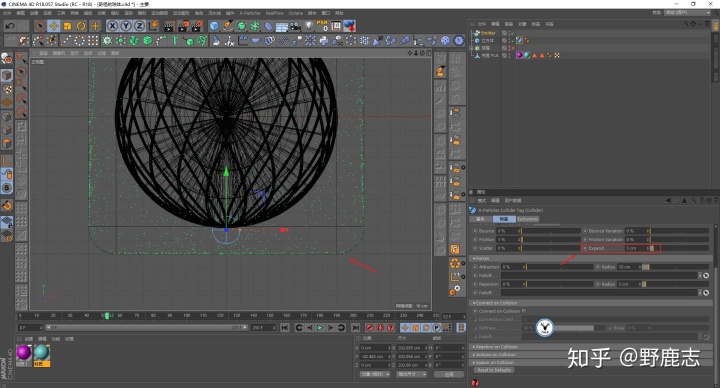Viewport: 720px width, 388px height.
Task: Select the X-Particles Collider tag on cube
Action: pos(519,40)
